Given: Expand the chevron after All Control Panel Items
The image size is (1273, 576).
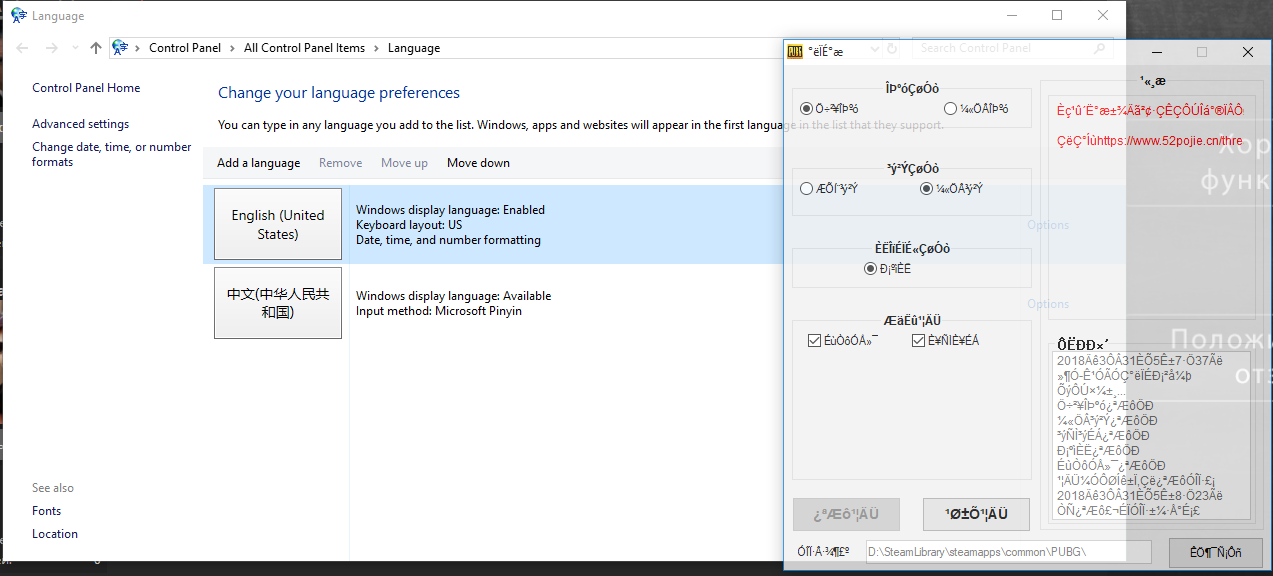Looking at the screenshot, I should point(376,48).
